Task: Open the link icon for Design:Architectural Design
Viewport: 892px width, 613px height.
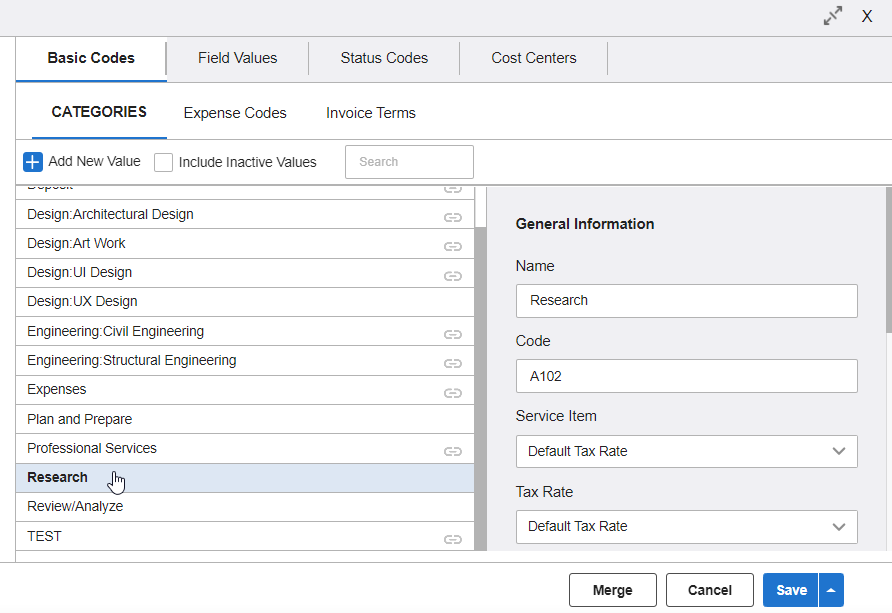Action: [453, 216]
